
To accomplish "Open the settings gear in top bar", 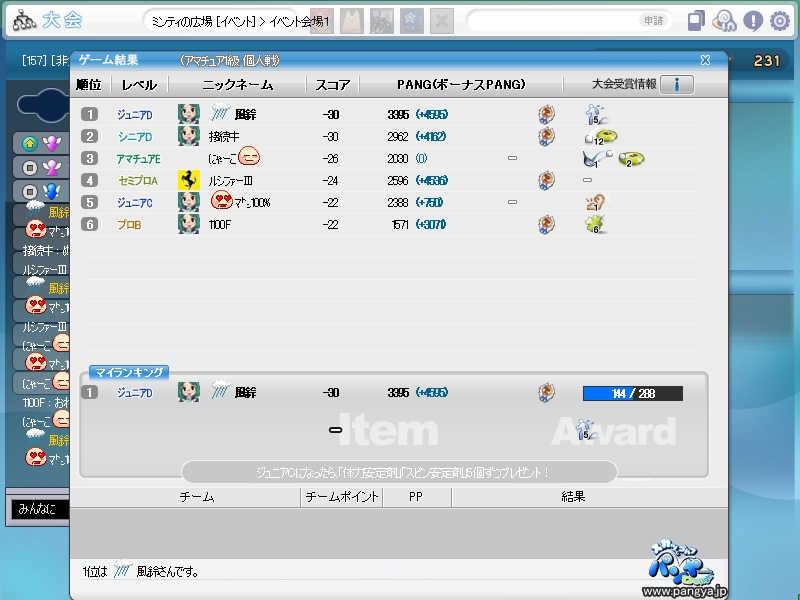I will coord(780,20).
